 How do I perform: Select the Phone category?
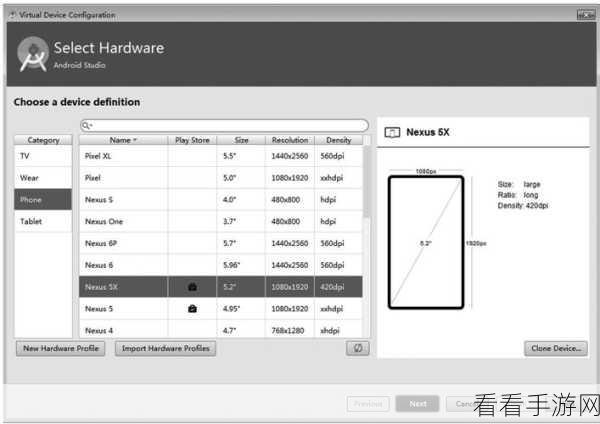point(43,199)
